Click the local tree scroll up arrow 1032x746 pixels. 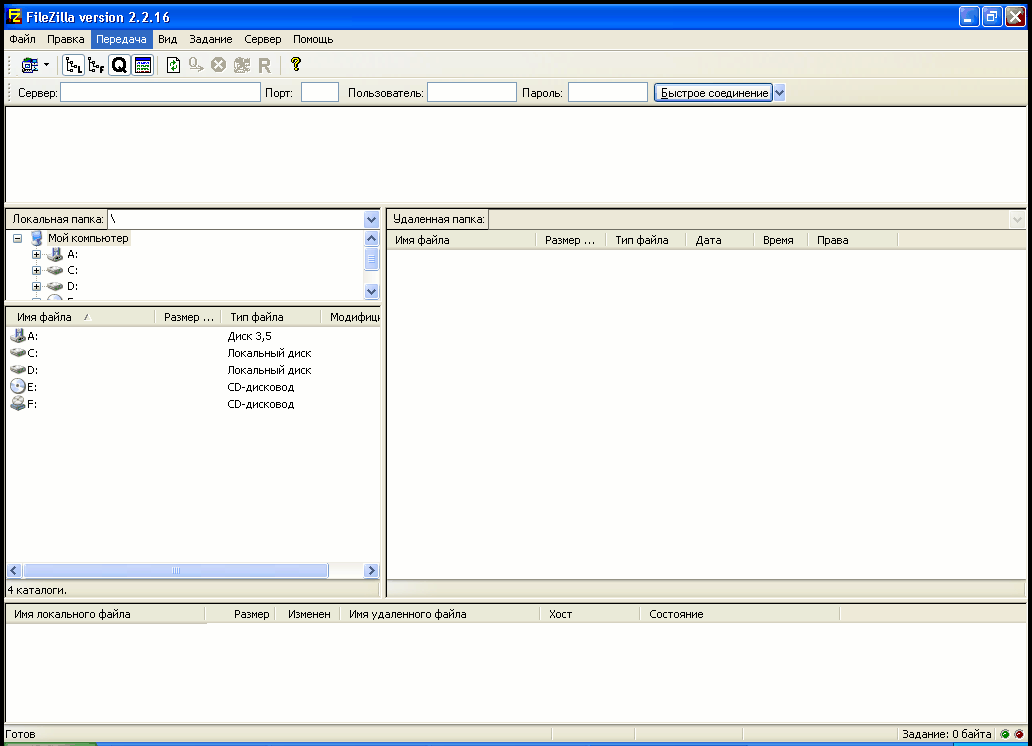(371, 238)
